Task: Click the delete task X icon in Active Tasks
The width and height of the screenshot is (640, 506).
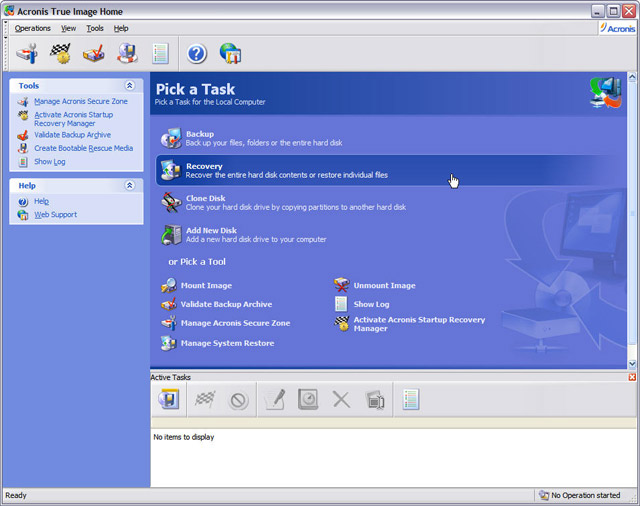Action: point(341,399)
